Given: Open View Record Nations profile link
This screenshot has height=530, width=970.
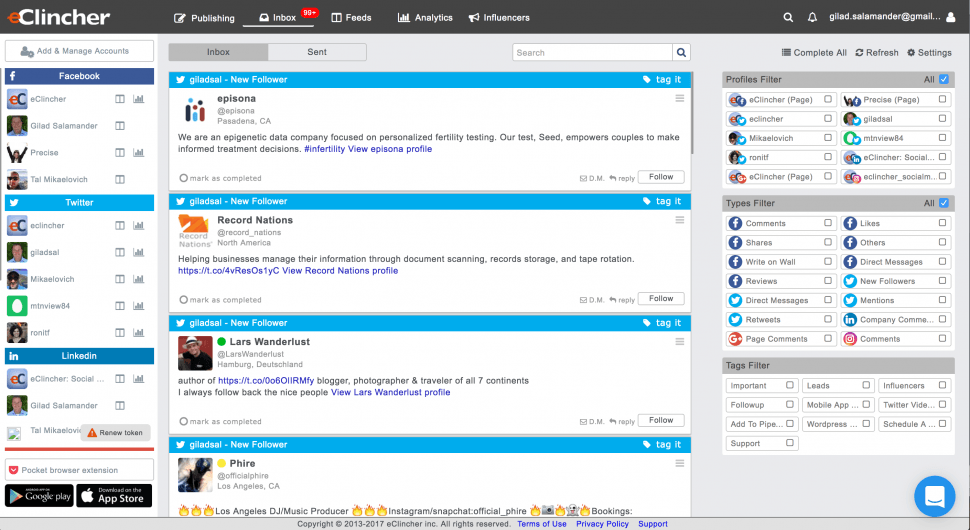Looking at the screenshot, I should tap(340, 270).
